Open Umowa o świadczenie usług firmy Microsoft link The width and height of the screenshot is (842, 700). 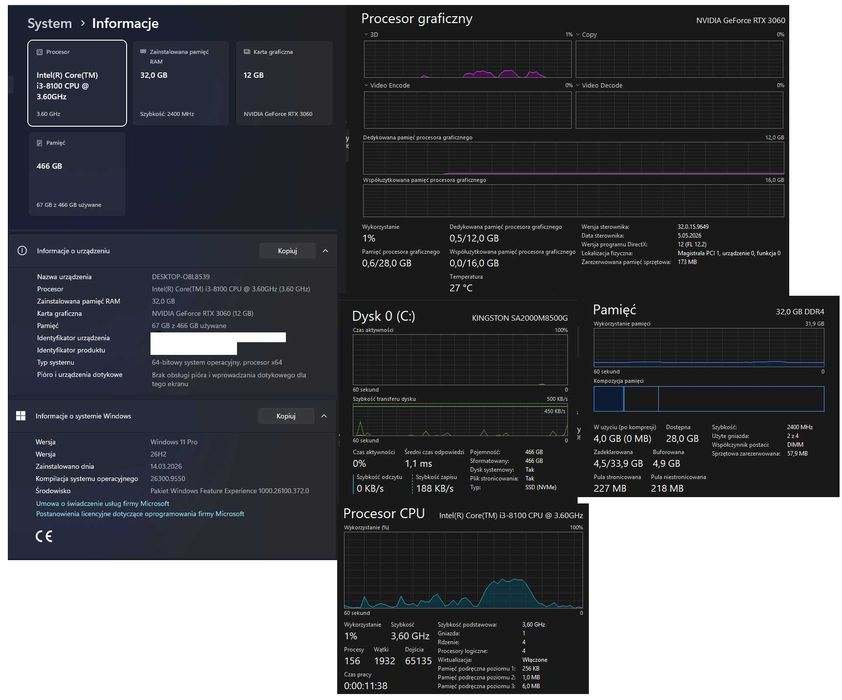coord(103,504)
